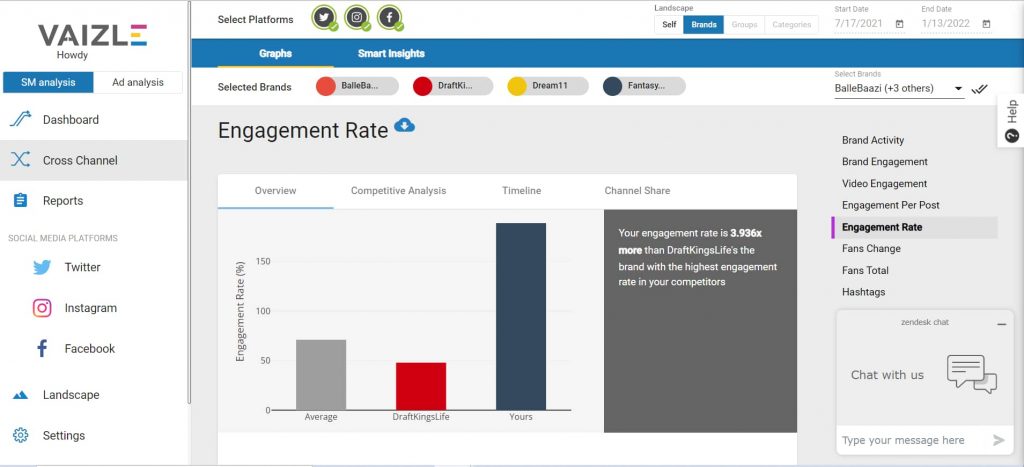Expand the Select Brands dropdown

pyautogui.click(x=899, y=89)
